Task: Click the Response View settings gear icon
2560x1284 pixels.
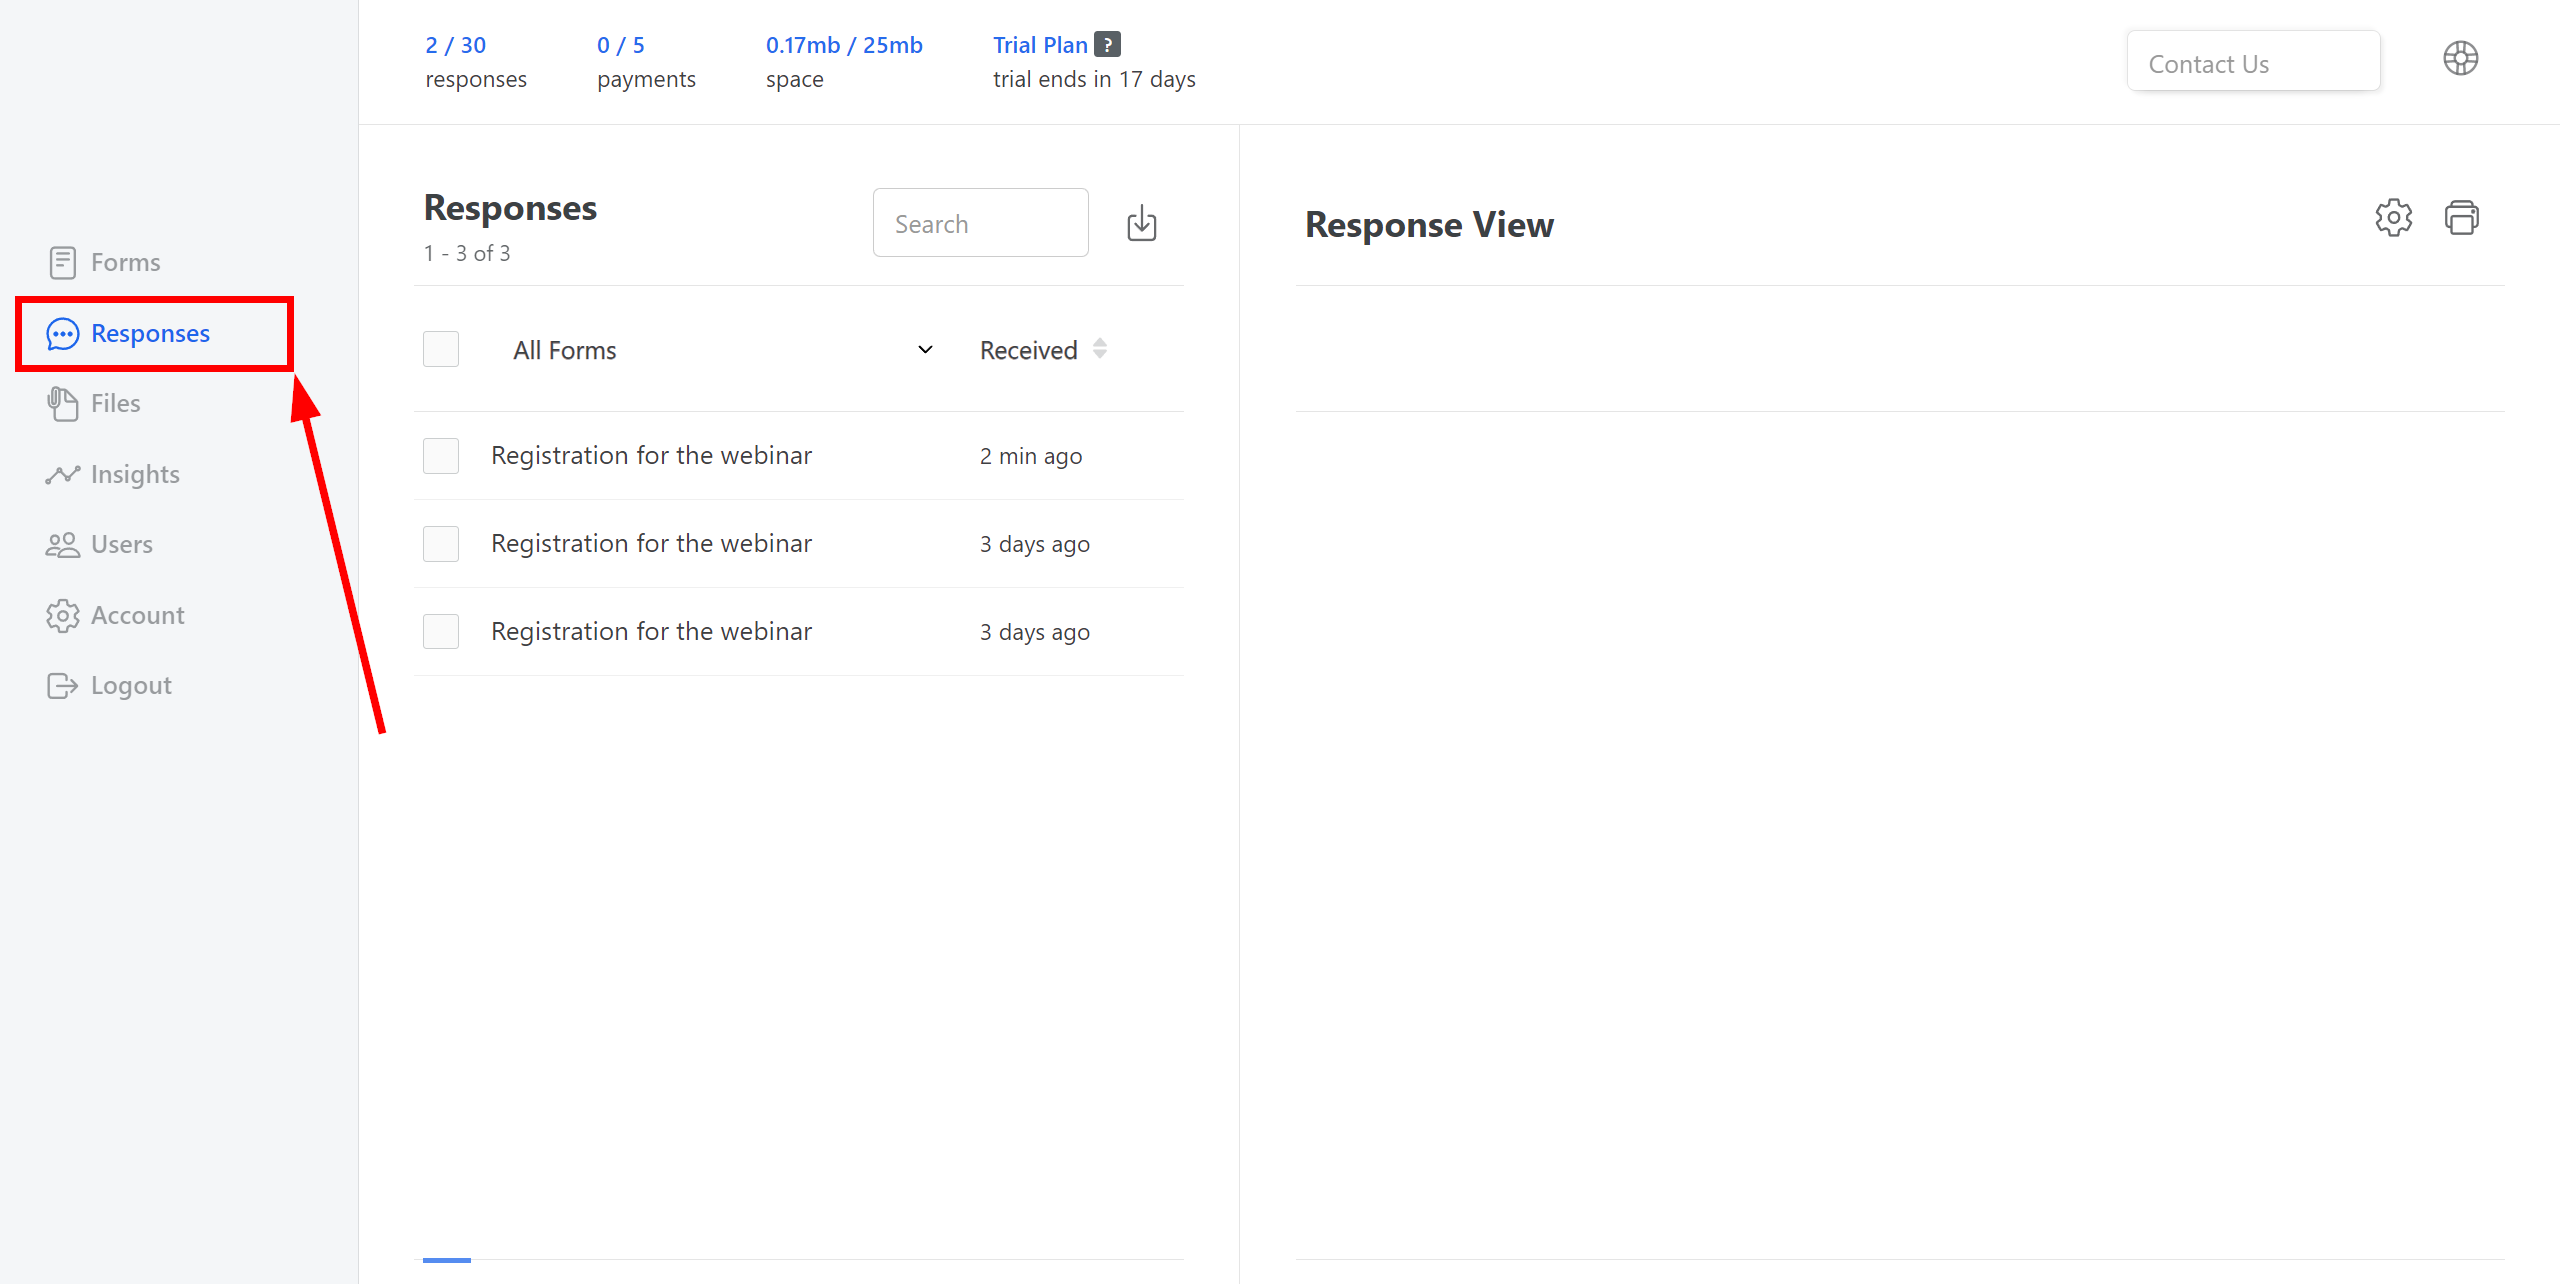Action: (2393, 218)
